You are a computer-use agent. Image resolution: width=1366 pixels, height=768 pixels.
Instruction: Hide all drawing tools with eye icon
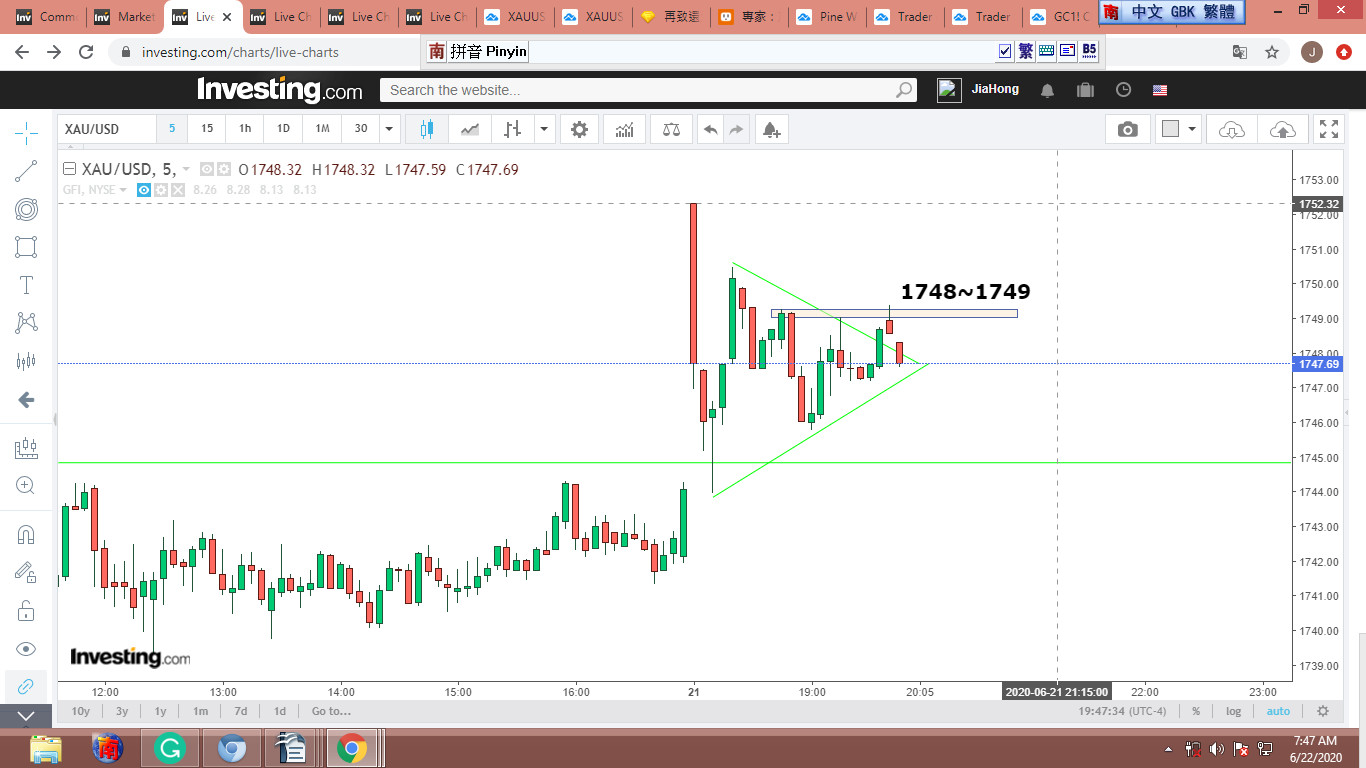[x=26, y=649]
